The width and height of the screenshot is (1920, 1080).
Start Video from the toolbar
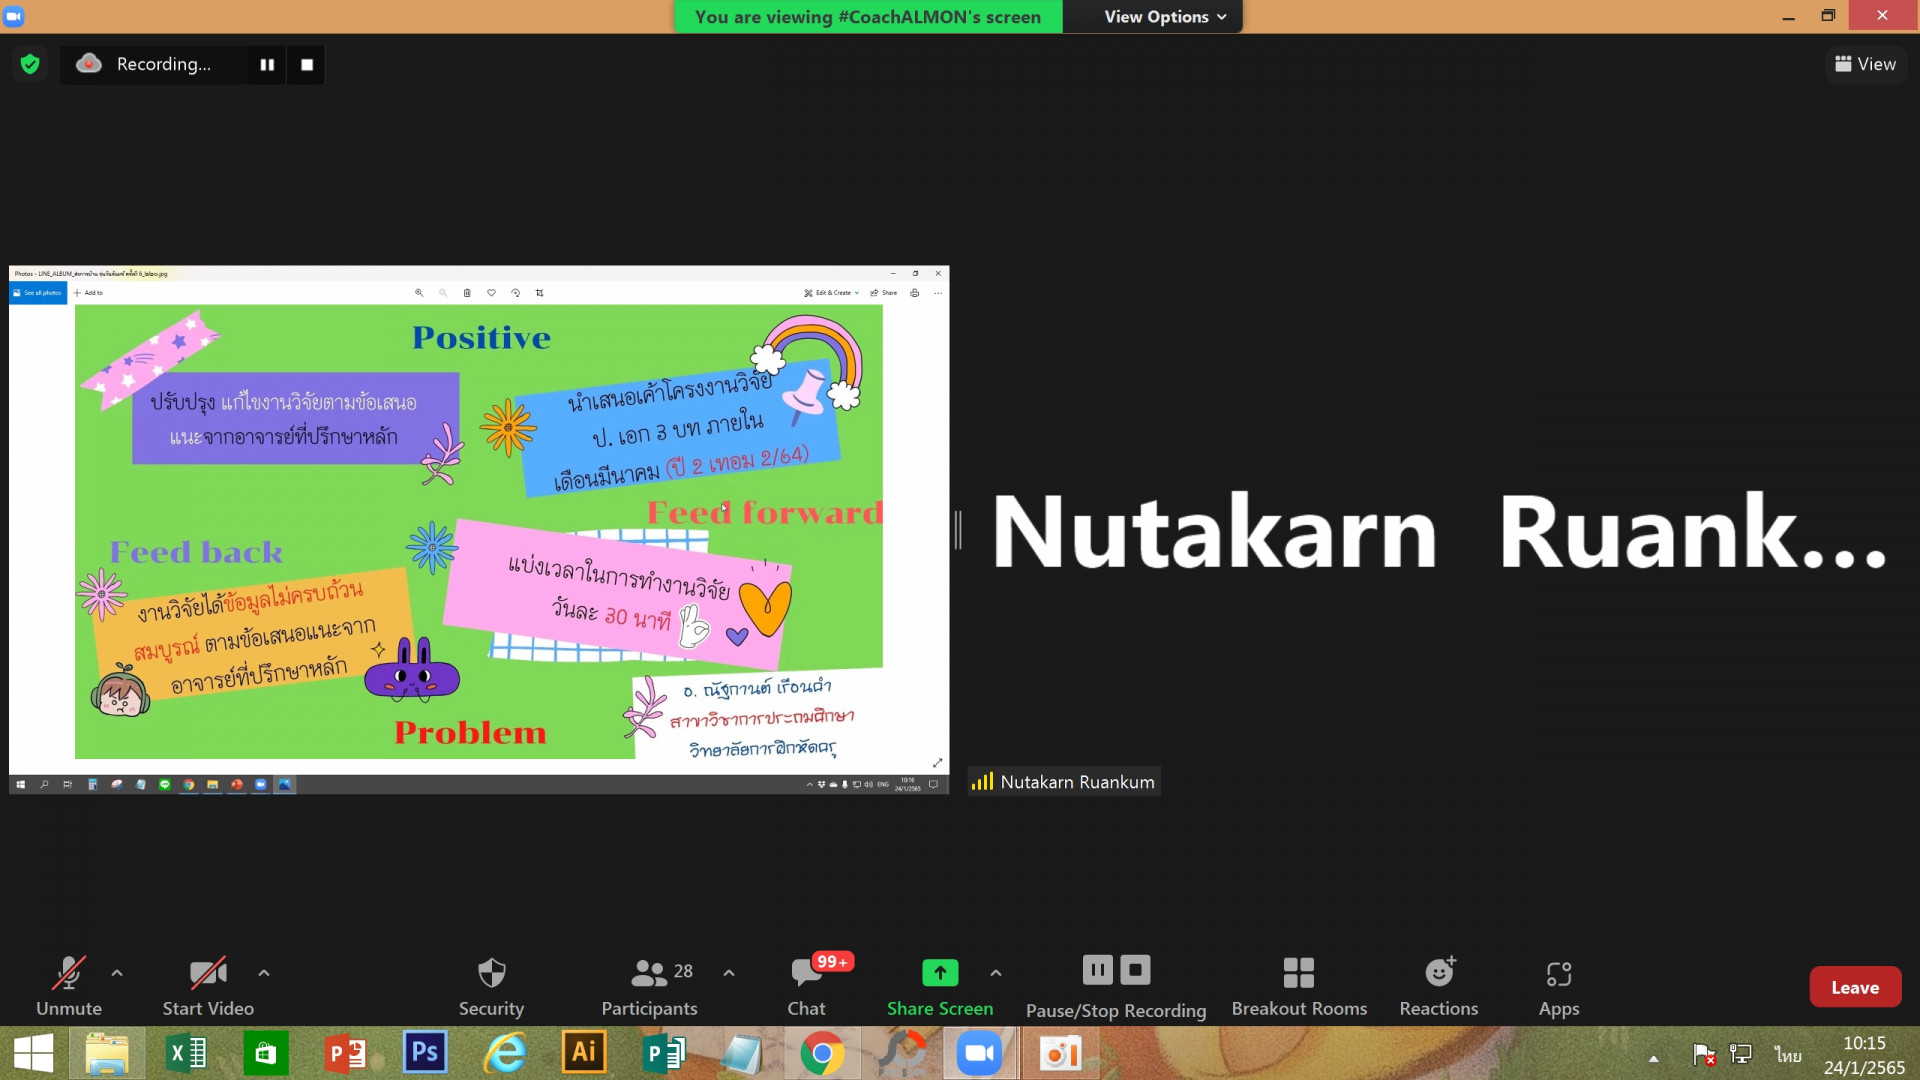point(208,973)
